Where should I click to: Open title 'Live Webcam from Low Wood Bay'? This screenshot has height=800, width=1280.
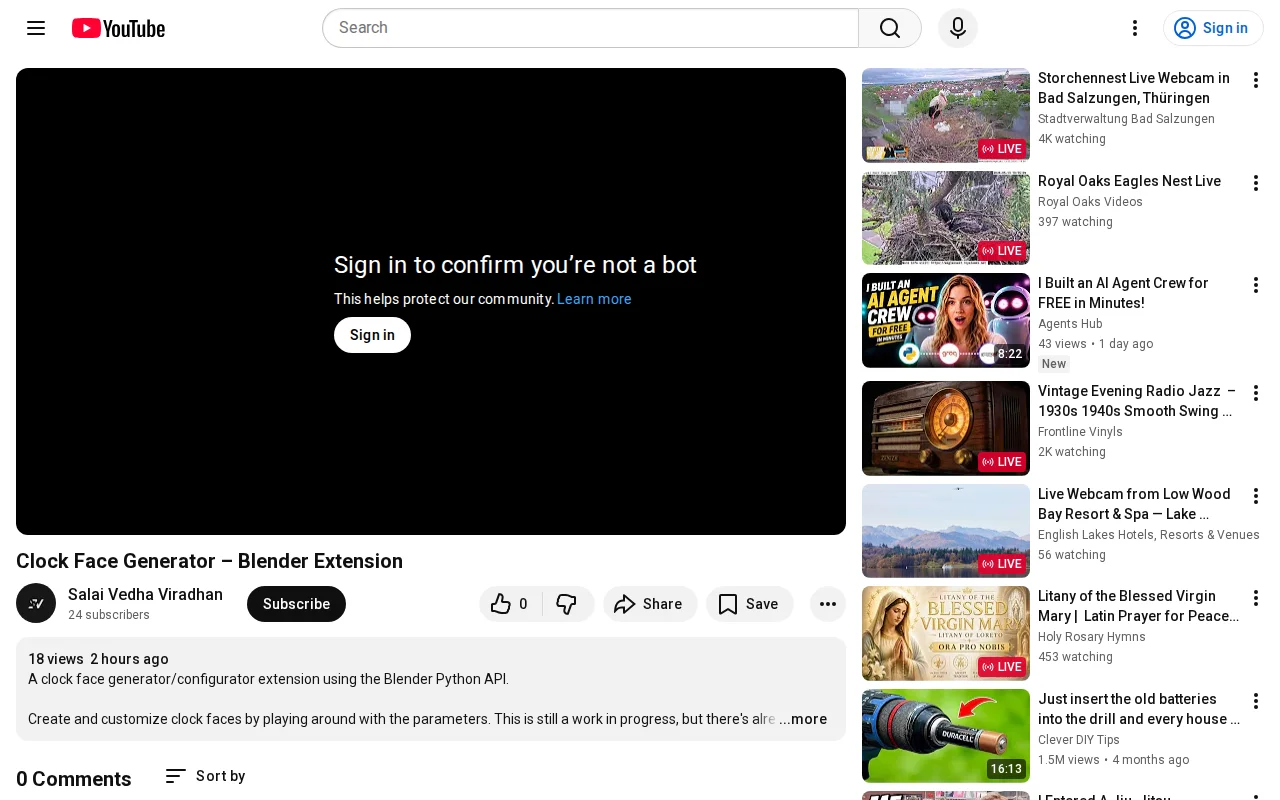coord(1134,504)
